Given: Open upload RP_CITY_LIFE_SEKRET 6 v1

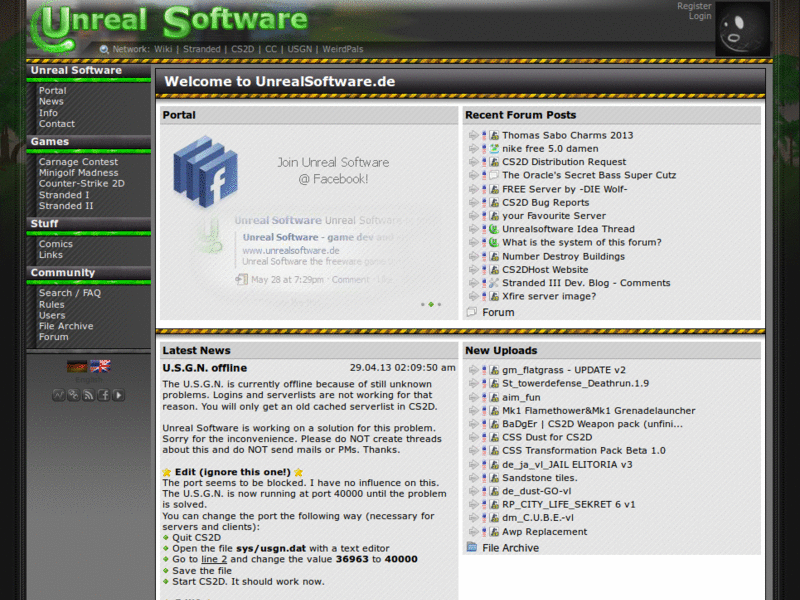Looking at the screenshot, I should [569, 504].
